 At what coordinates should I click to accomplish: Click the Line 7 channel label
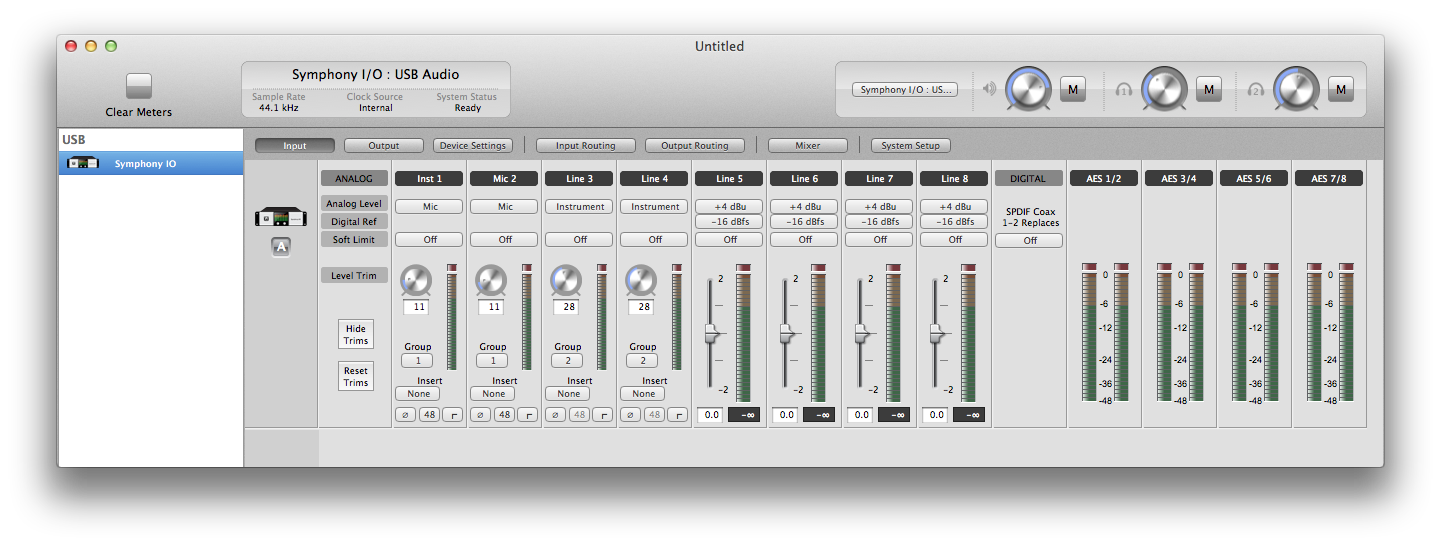coord(880,179)
